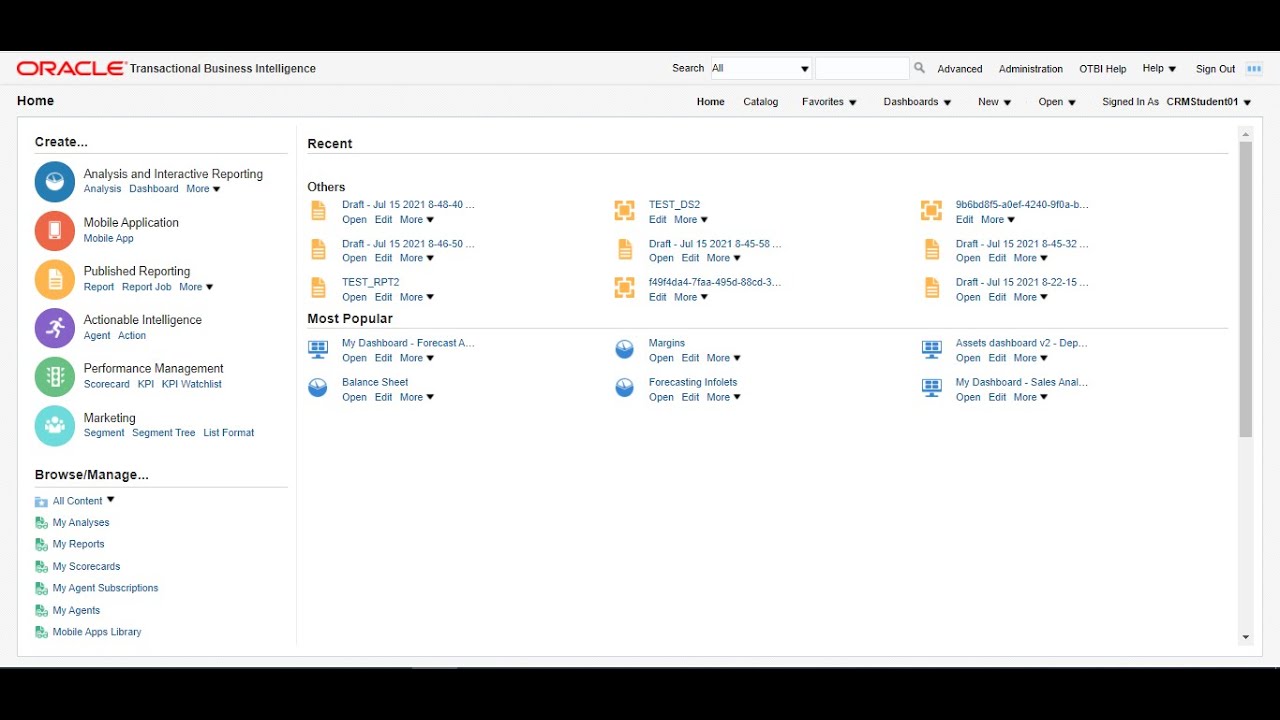Create a new Dashboard via link
1280x720 pixels.
coord(154,189)
